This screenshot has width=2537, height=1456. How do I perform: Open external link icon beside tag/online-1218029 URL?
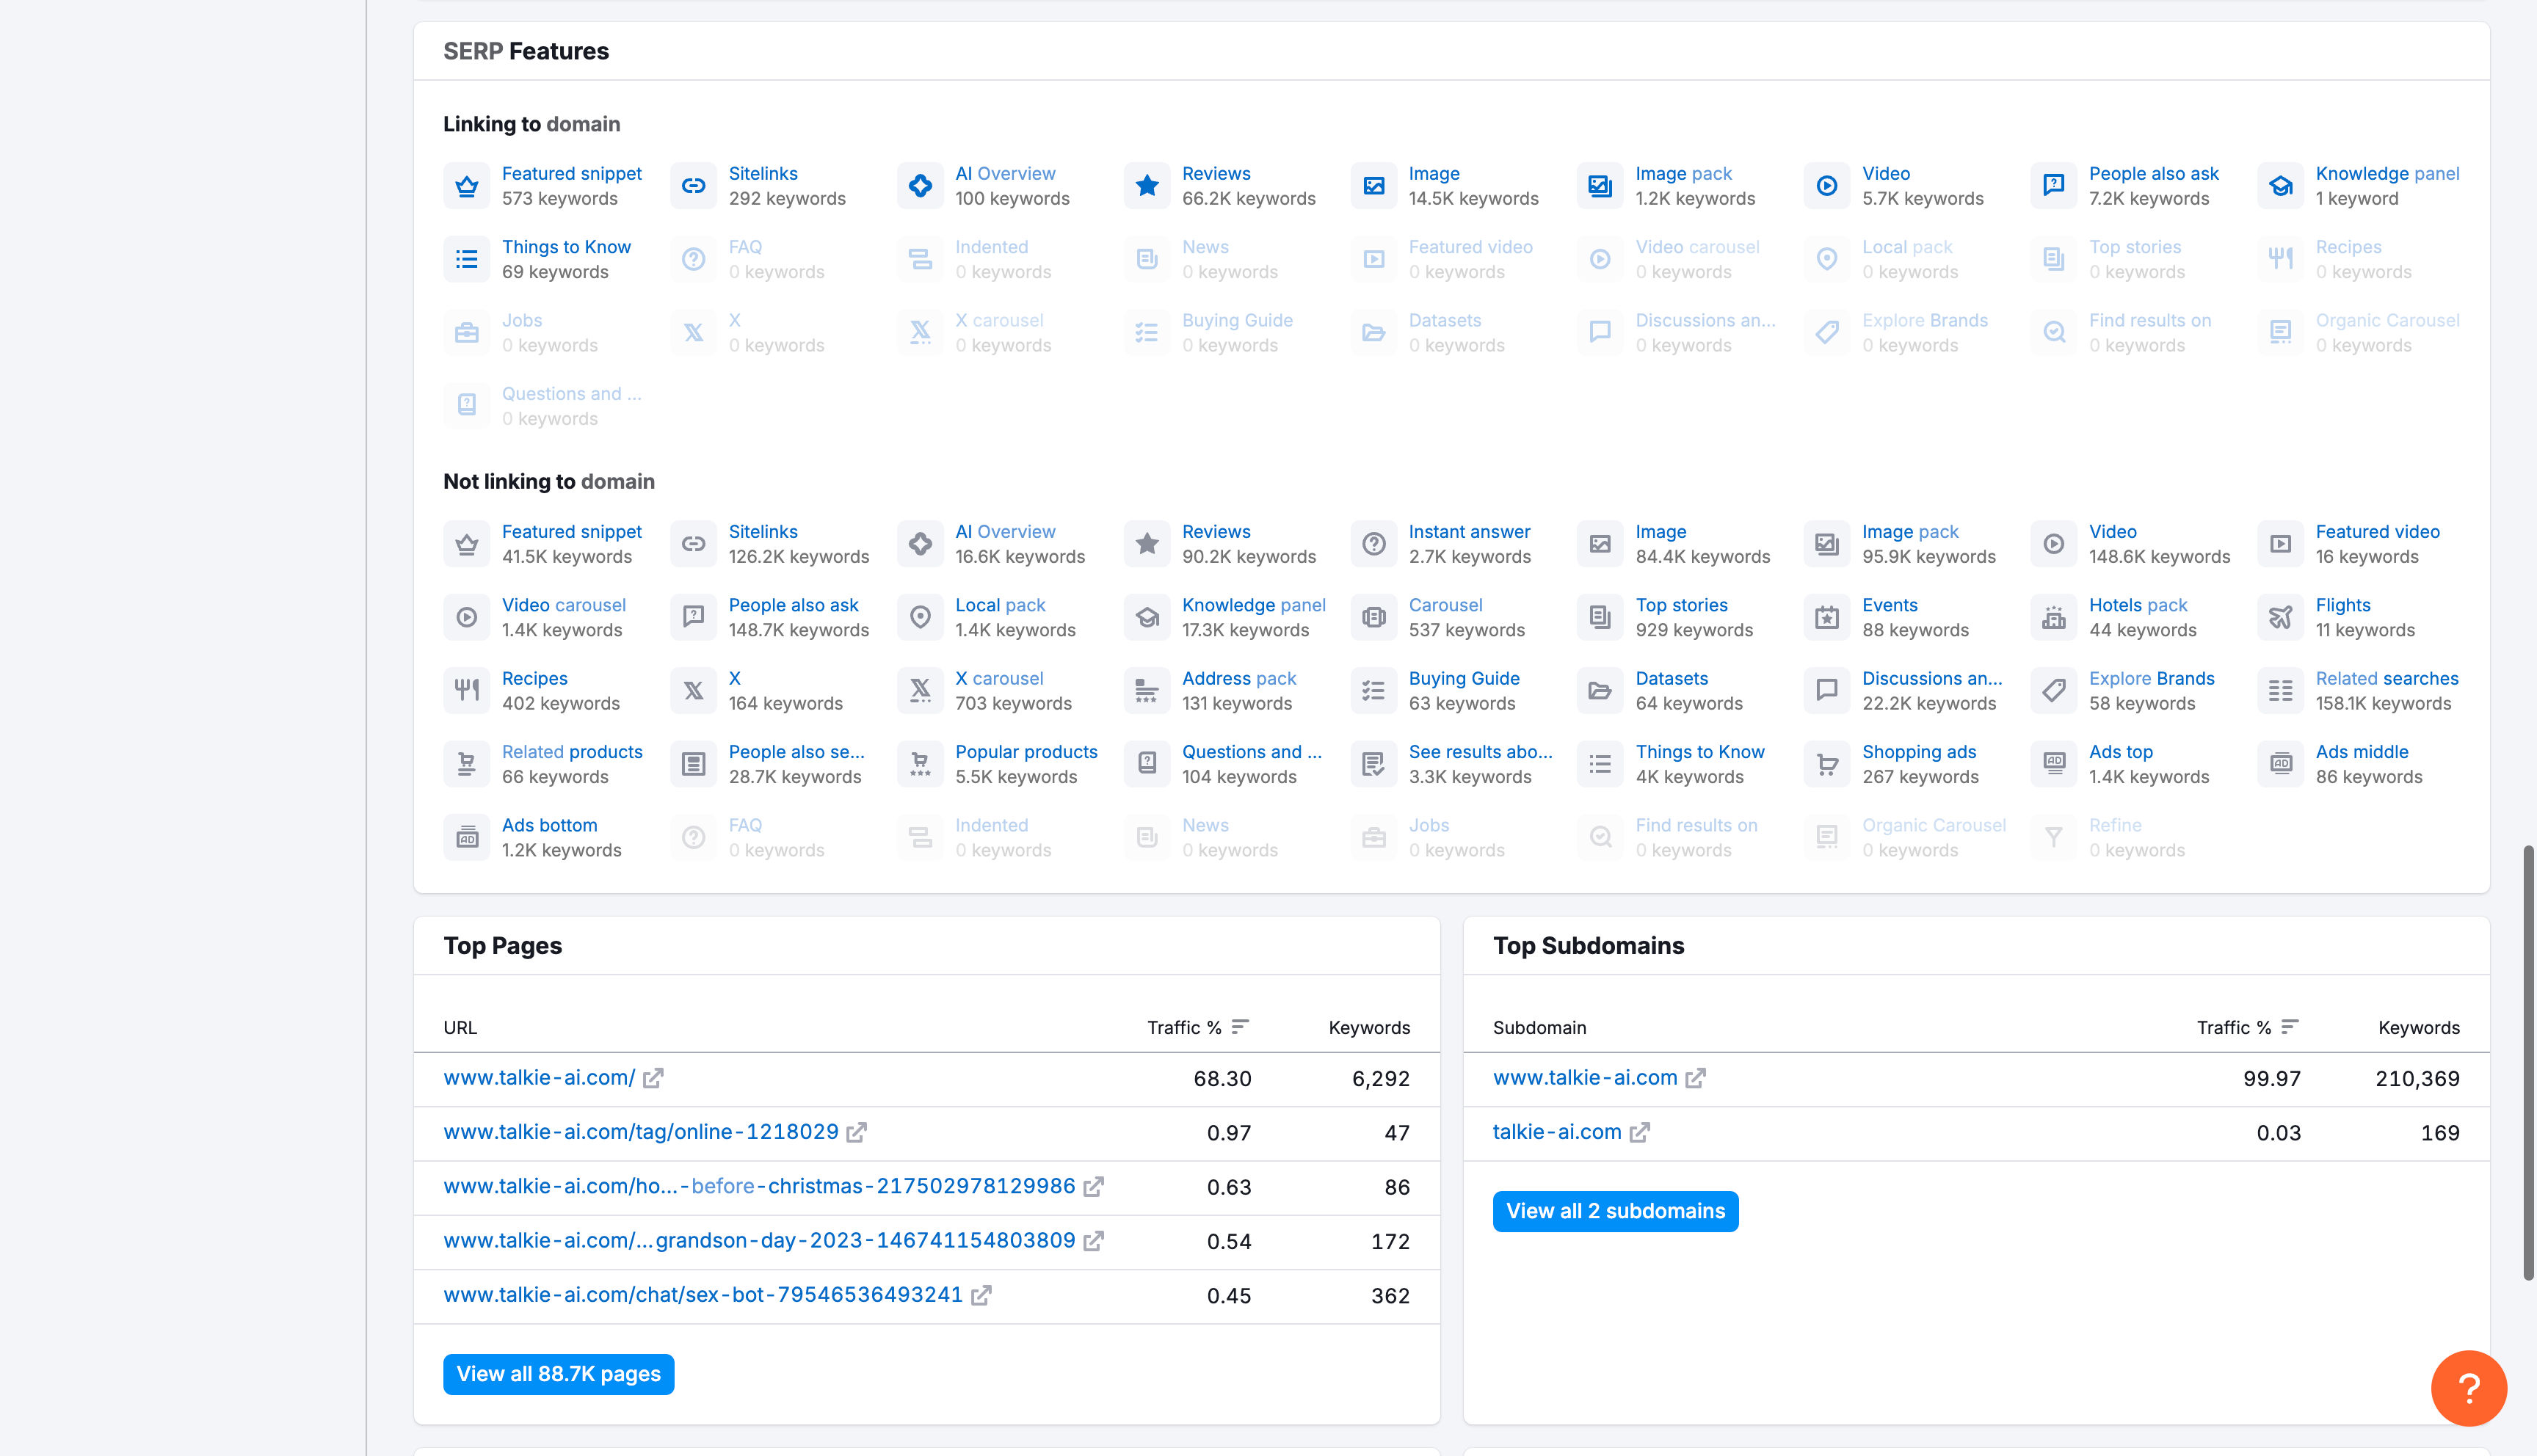(x=856, y=1132)
